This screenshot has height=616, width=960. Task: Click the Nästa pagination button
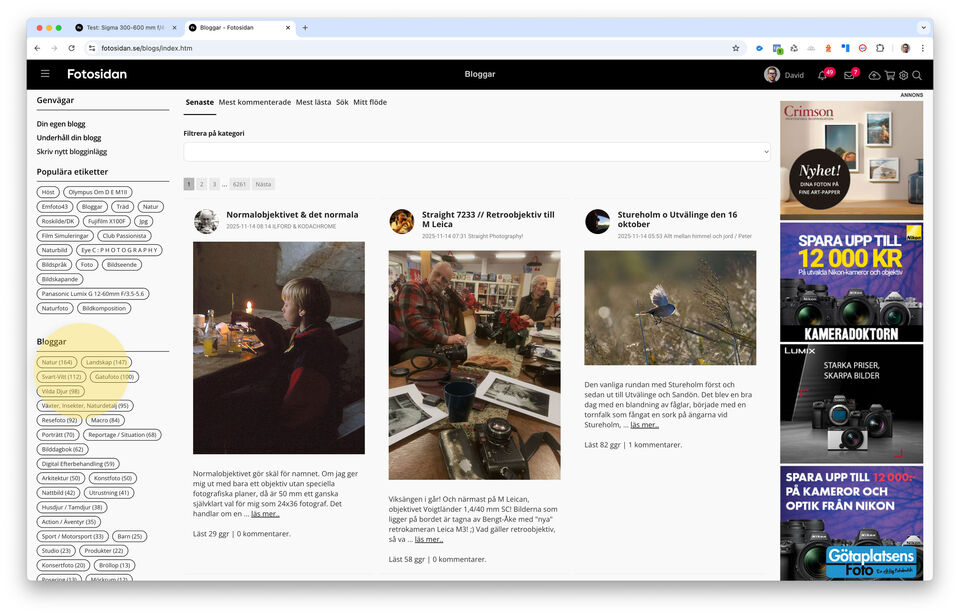pyautogui.click(x=263, y=184)
